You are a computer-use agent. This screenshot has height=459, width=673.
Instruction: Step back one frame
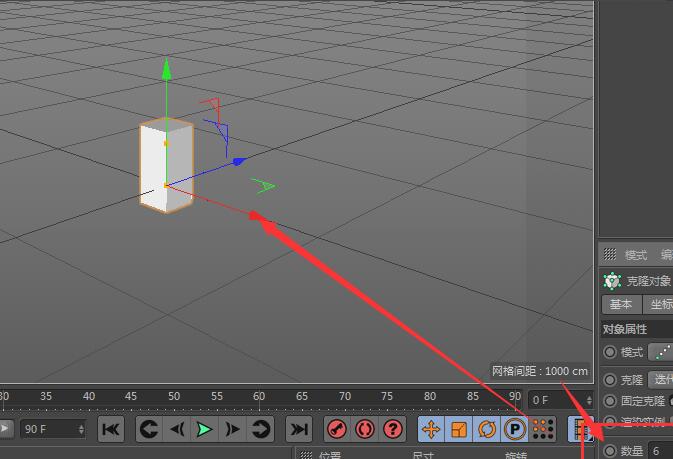[177, 429]
